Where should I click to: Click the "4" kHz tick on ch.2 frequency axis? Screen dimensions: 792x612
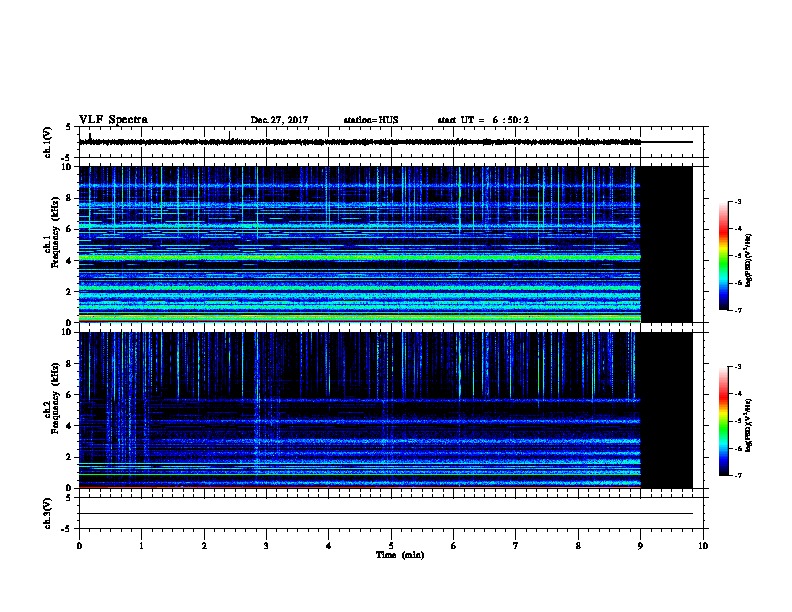click(69, 426)
